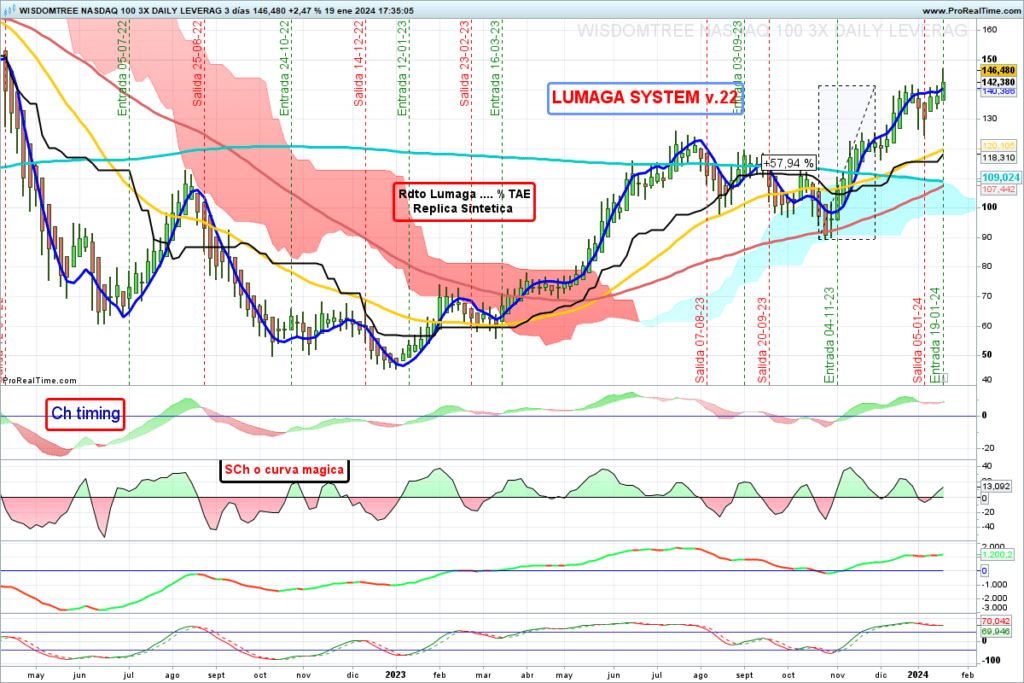The image size is (1024, 683).
Task: Select the Salida 14-12-22 marker
Action: [x=359, y=63]
